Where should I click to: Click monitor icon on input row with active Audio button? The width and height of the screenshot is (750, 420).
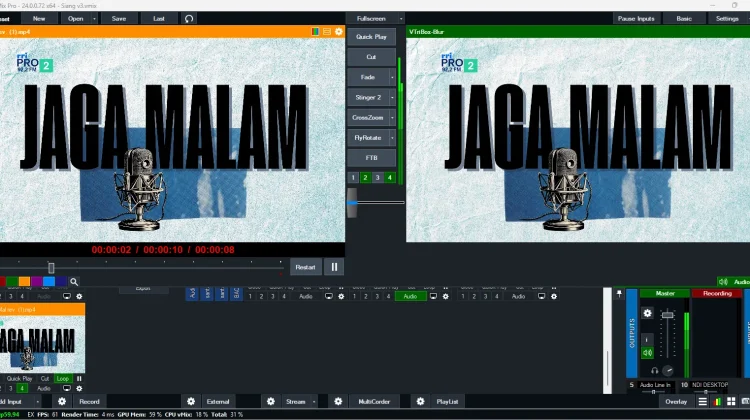[x=433, y=297]
